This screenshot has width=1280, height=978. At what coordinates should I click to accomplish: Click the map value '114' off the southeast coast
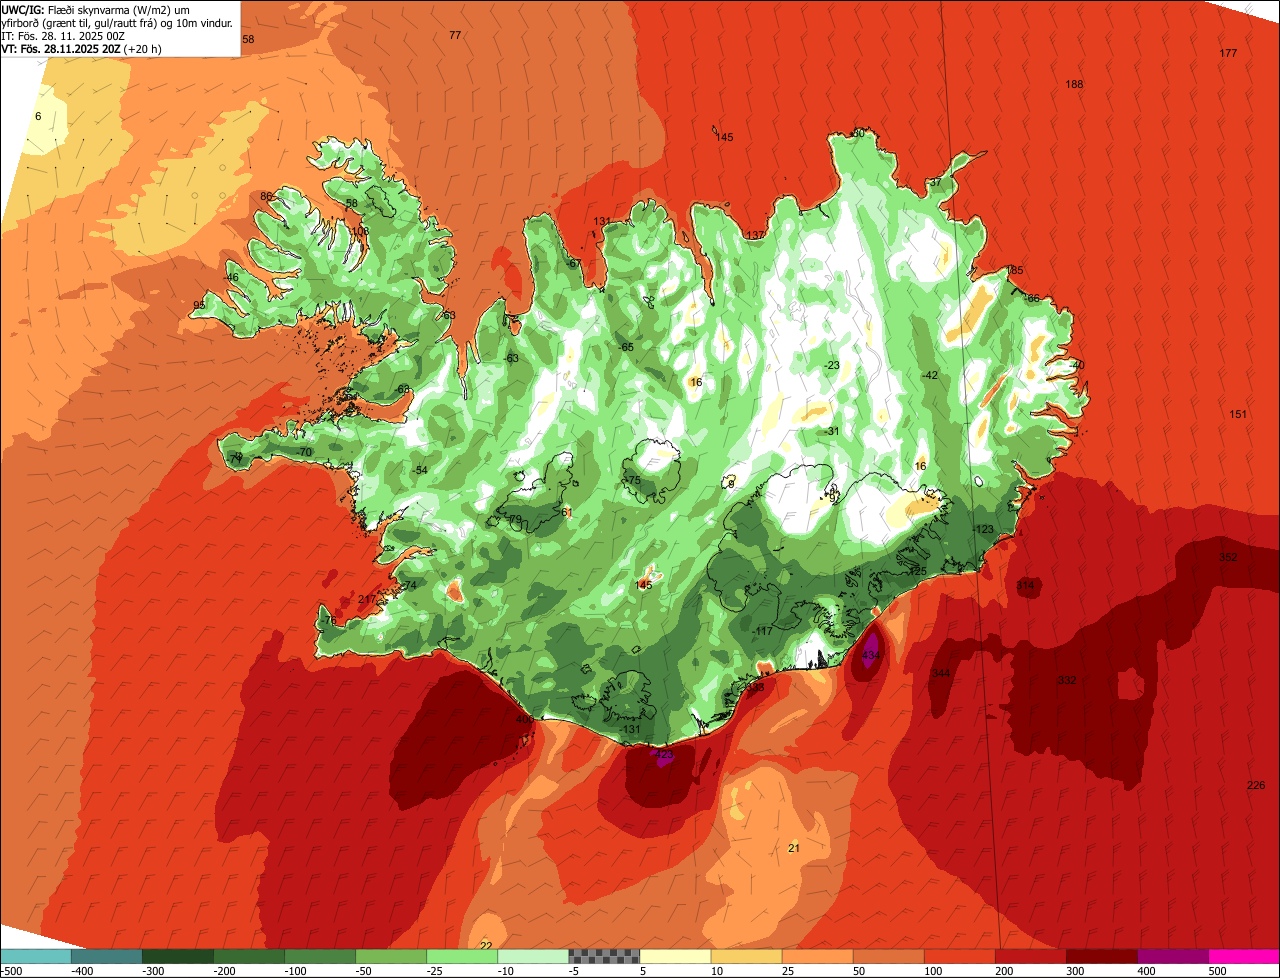tap(1026, 585)
